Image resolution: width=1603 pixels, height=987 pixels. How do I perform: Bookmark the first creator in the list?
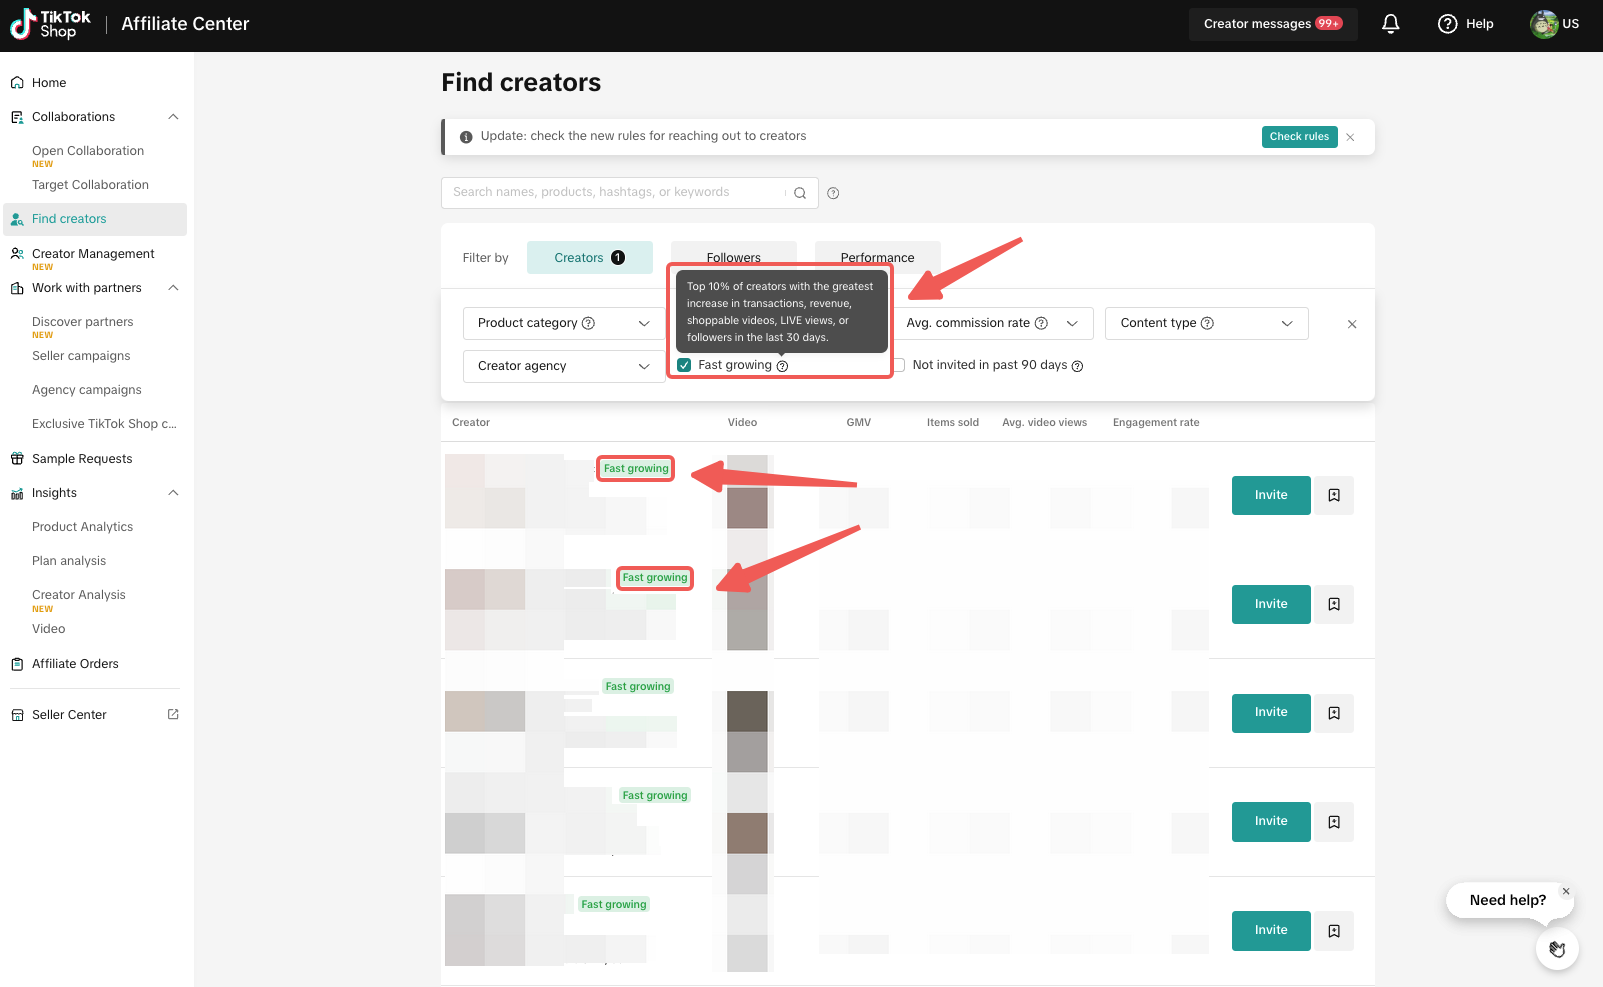(1333, 495)
